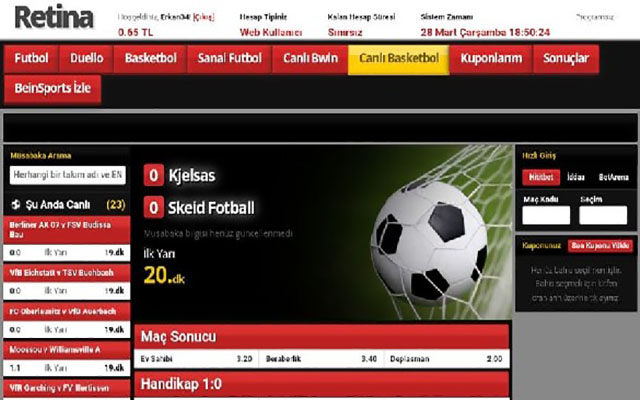The width and height of the screenshot is (640, 400).
Task: Pick Beraberlik odds 3.40
Action: (321, 359)
